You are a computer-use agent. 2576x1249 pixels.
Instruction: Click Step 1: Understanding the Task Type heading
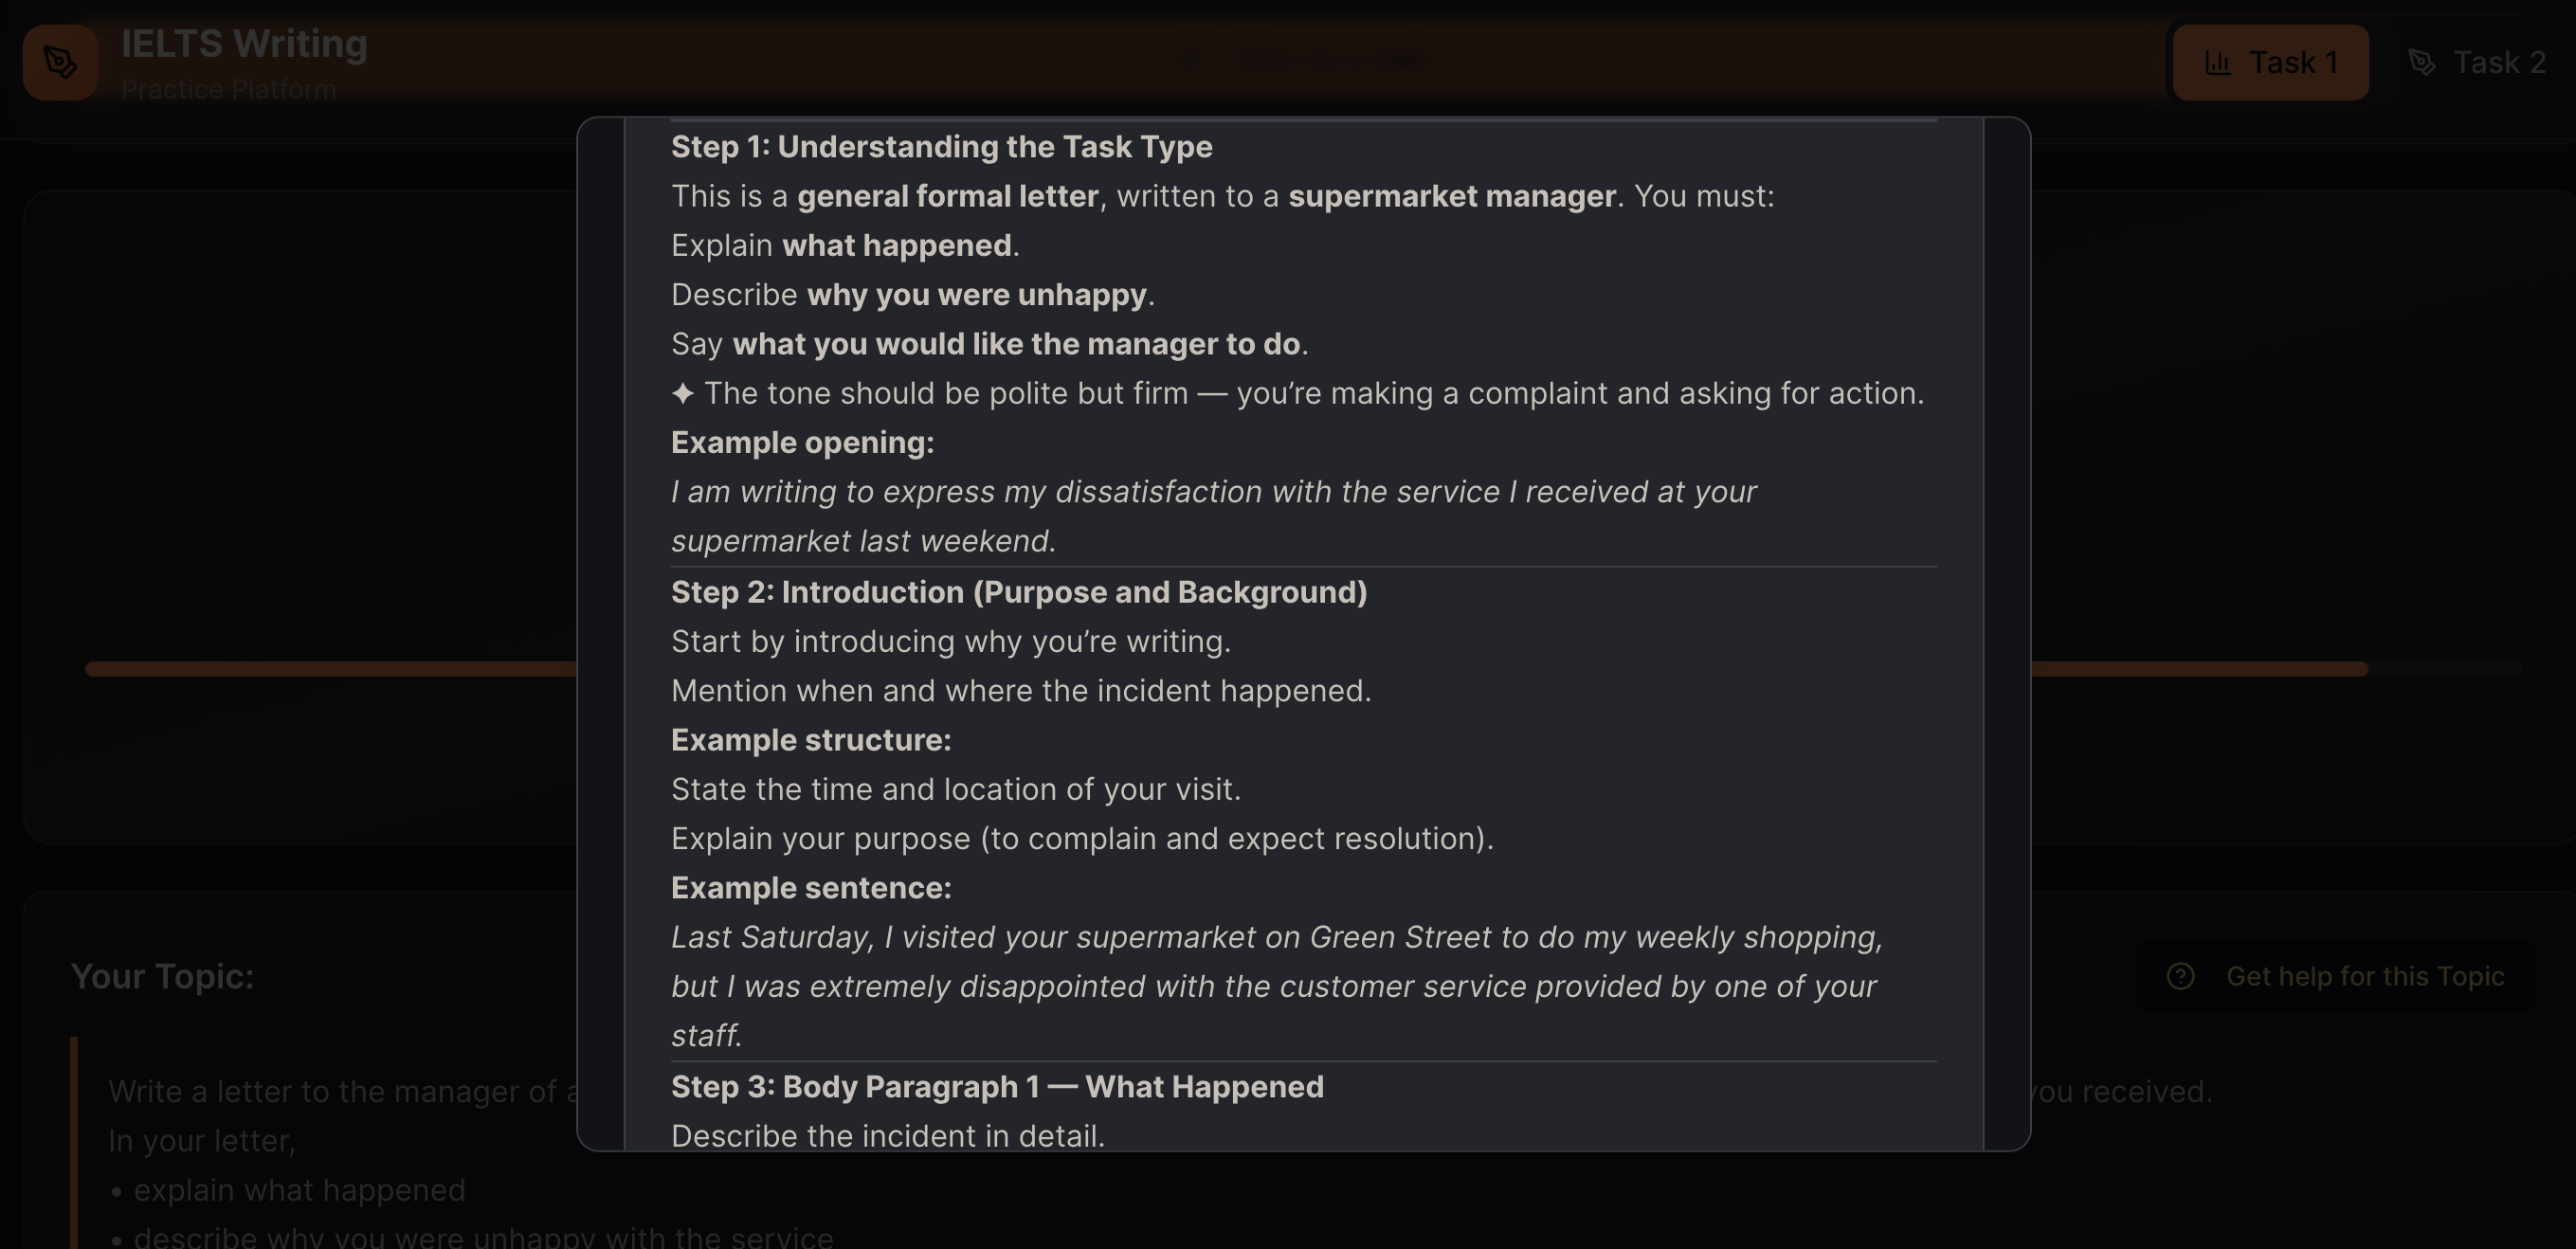point(941,147)
